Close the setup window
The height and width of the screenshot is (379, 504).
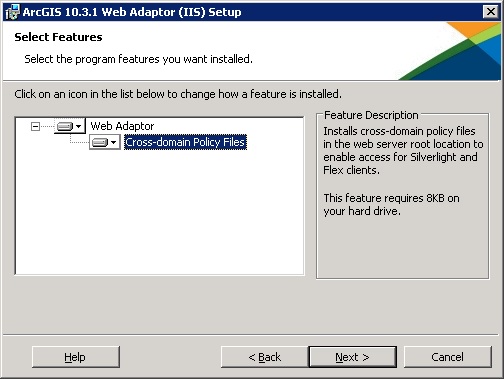coord(491,12)
